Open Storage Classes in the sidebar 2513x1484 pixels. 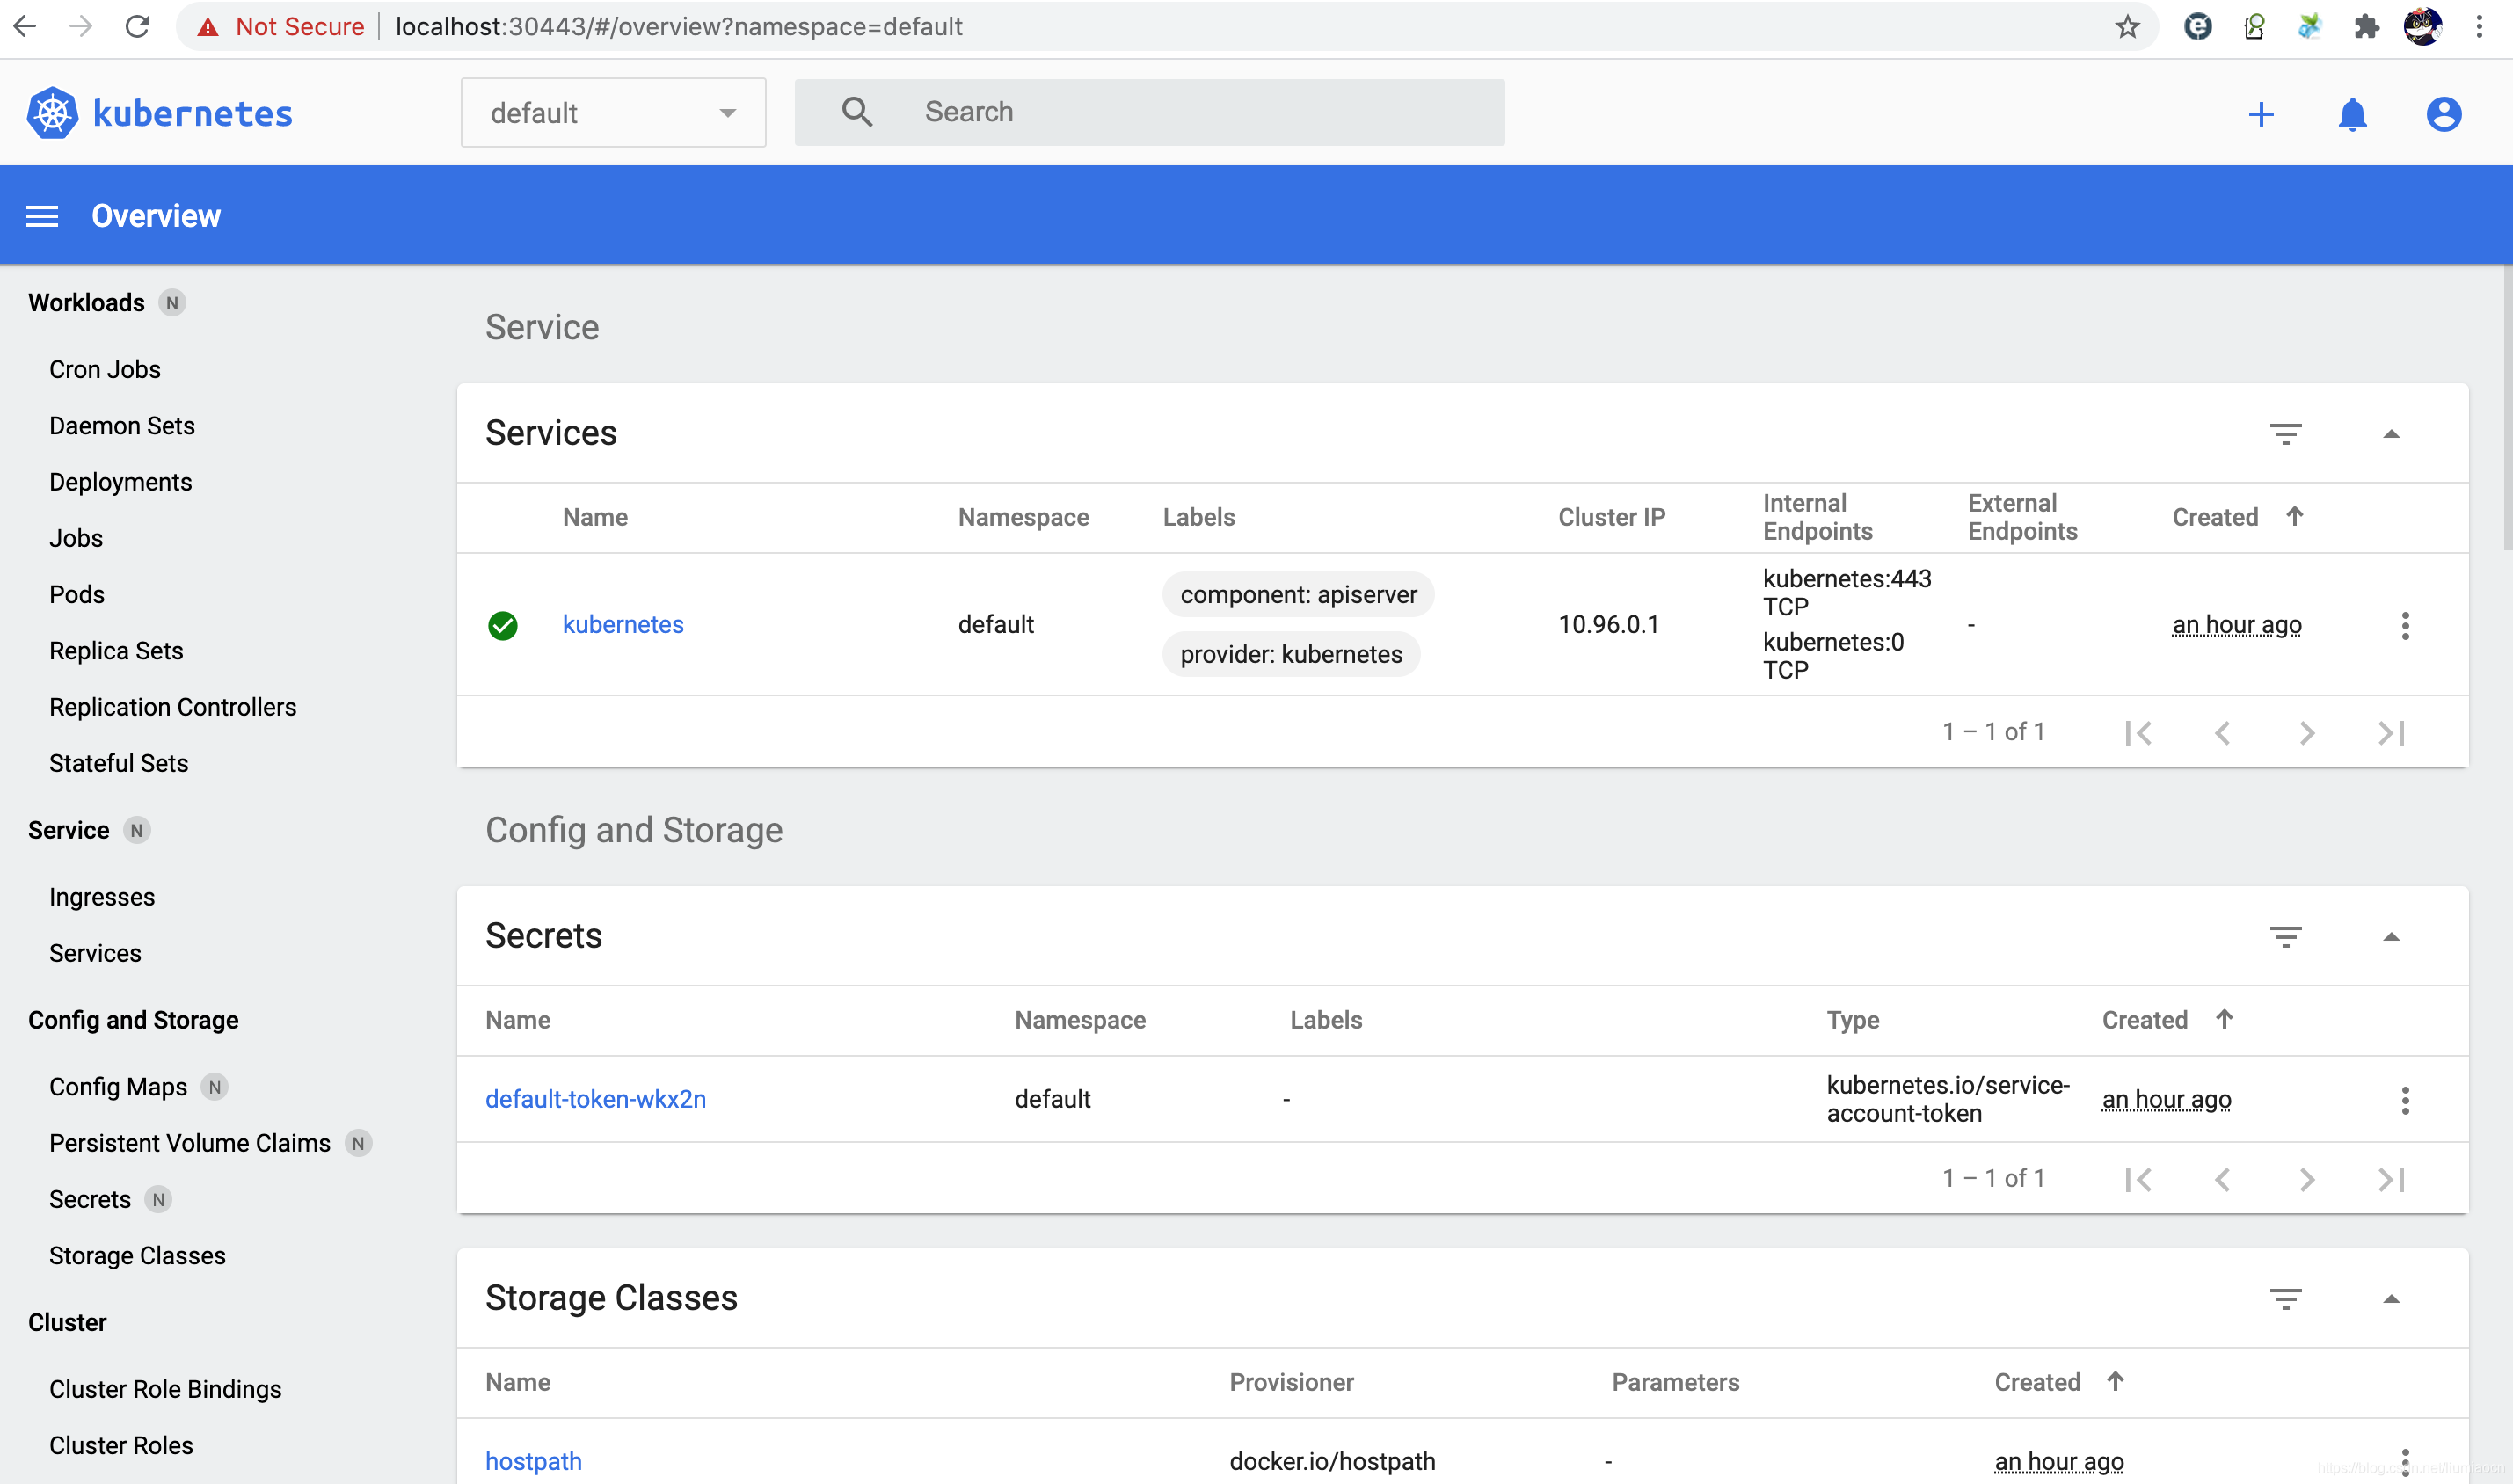[x=137, y=1255]
